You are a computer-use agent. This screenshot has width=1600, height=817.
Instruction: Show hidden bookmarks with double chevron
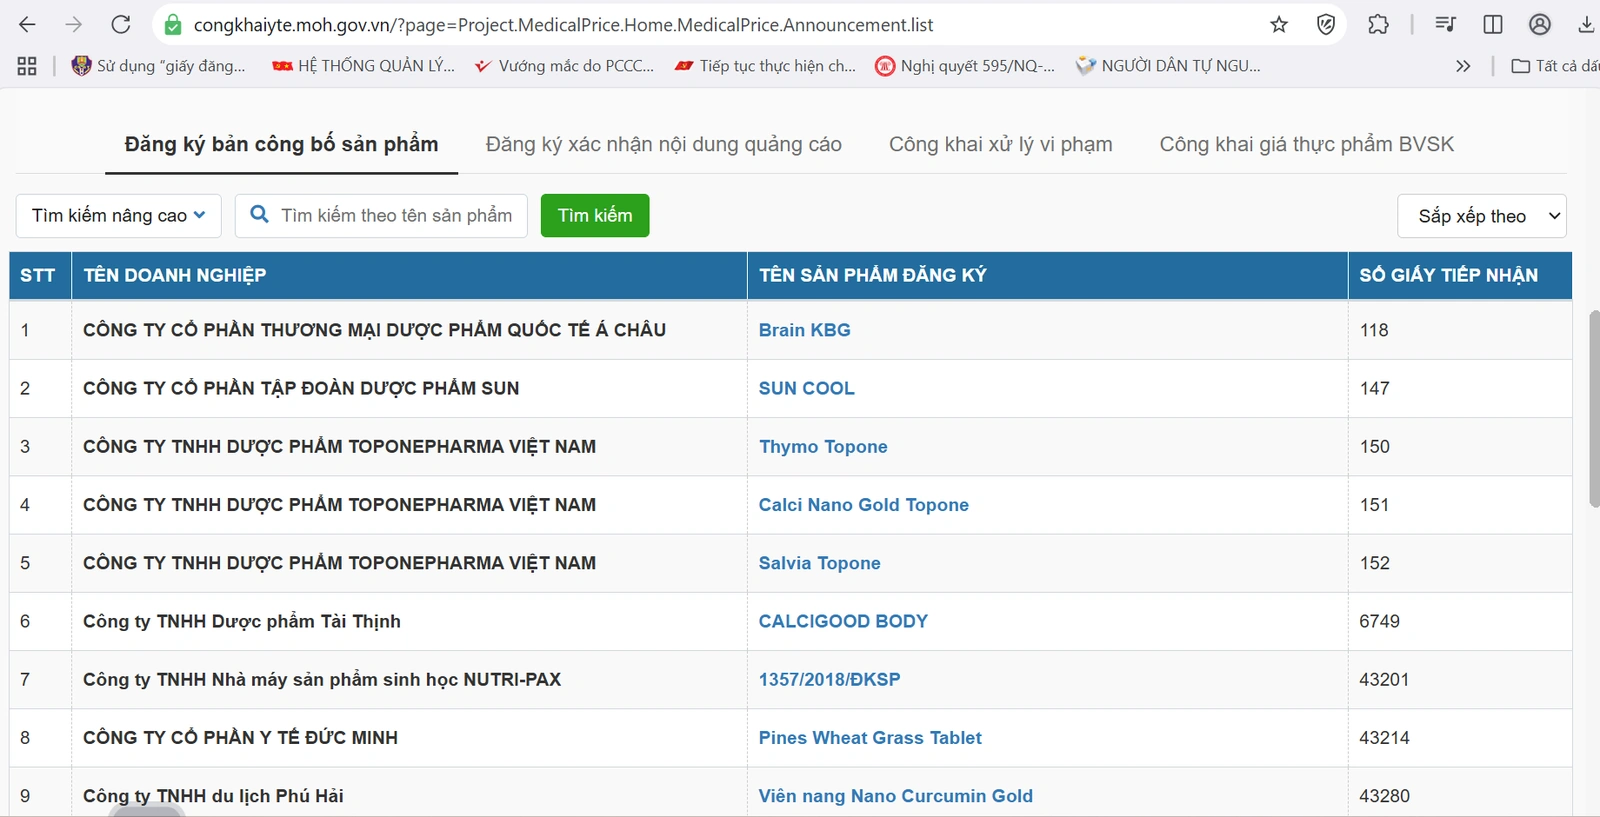point(1463,66)
